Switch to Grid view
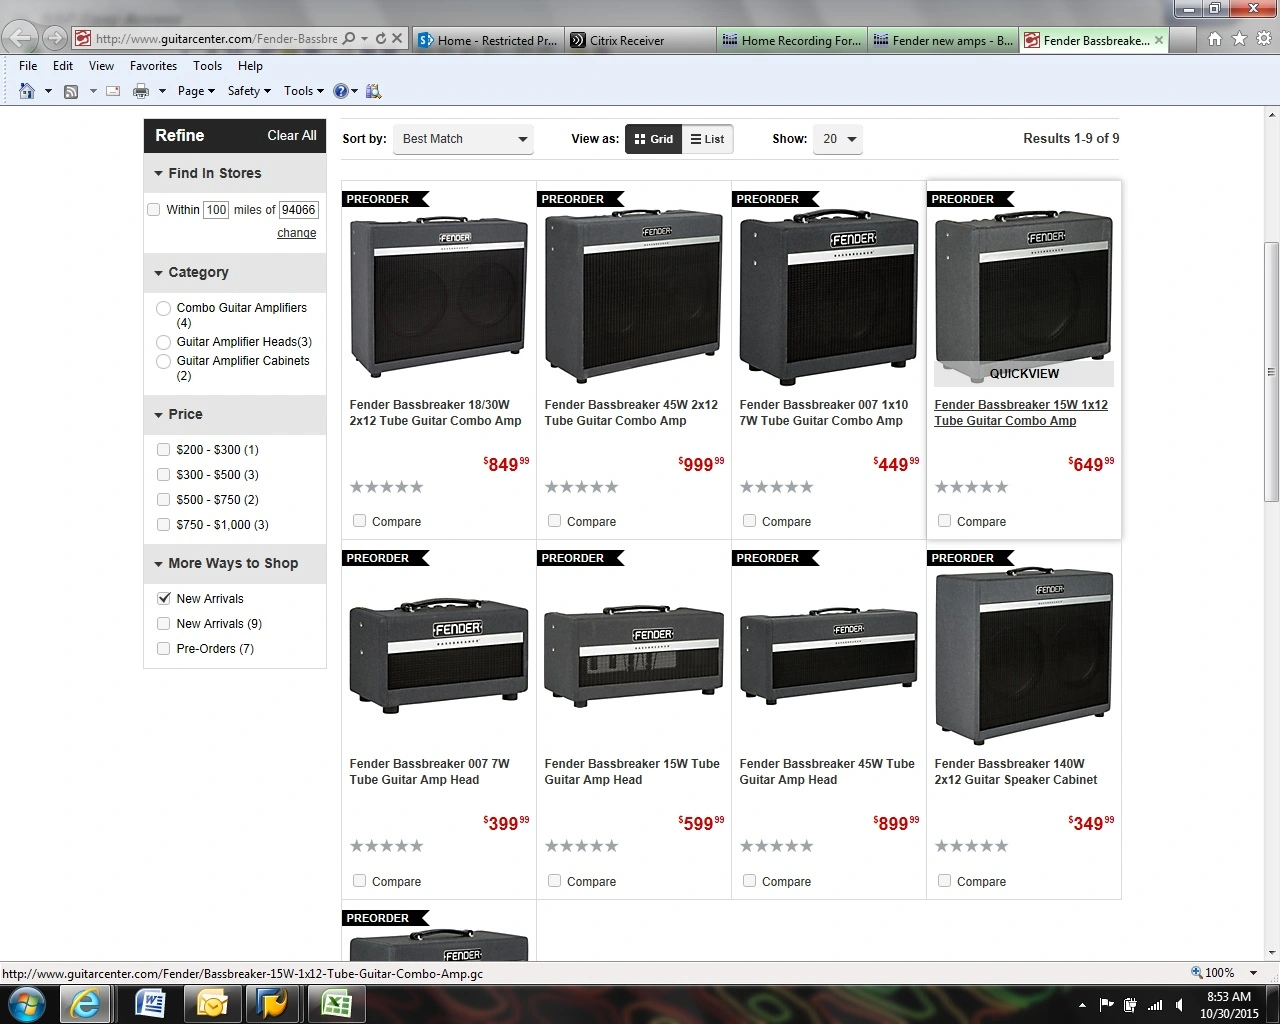 pyautogui.click(x=653, y=139)
